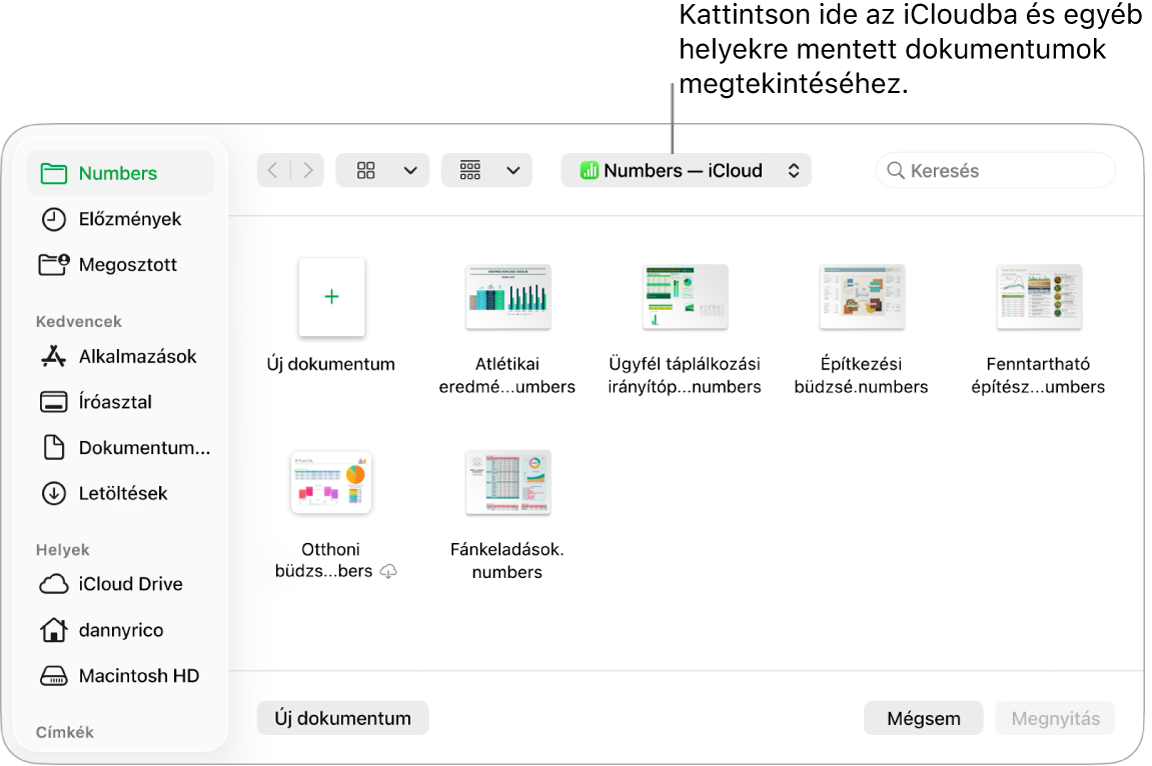
Task: Select the Fenntartható építész...umbers thumbnail
Action: [x=1039, y=297]
